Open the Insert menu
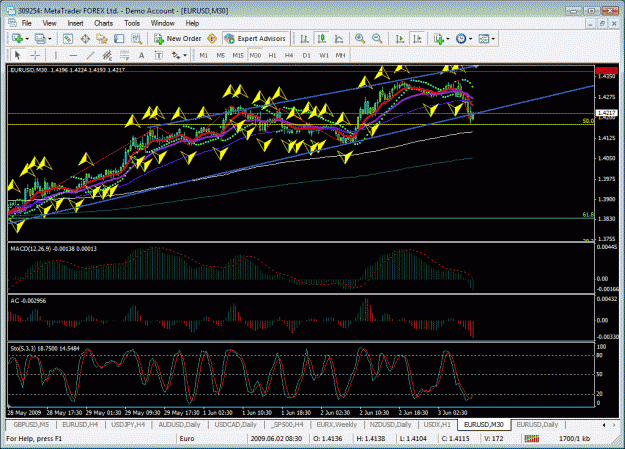Viewport: 625px width, 449px height. (75, 23)
